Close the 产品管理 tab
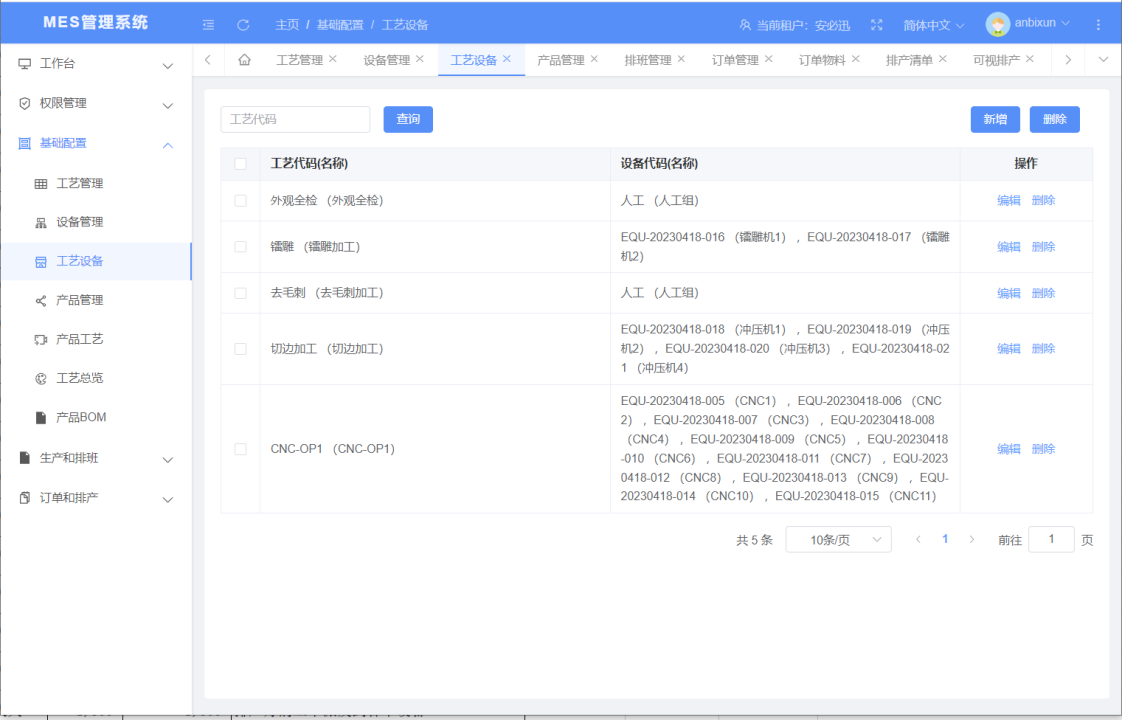Viewport: 1122px width, 720px height. coord(594,60)
